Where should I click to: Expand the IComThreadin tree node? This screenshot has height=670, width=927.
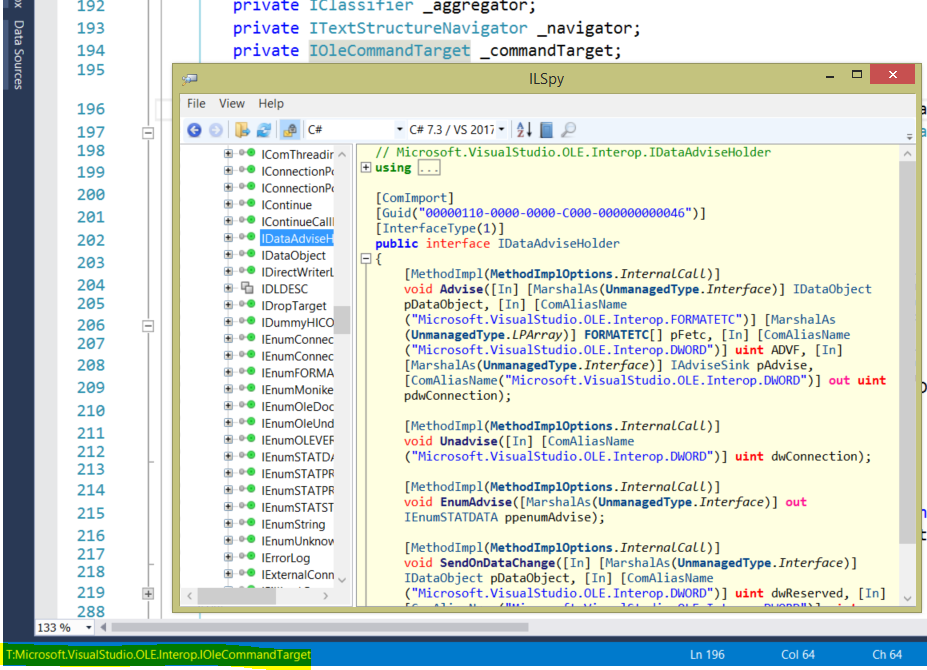[228, 154]
